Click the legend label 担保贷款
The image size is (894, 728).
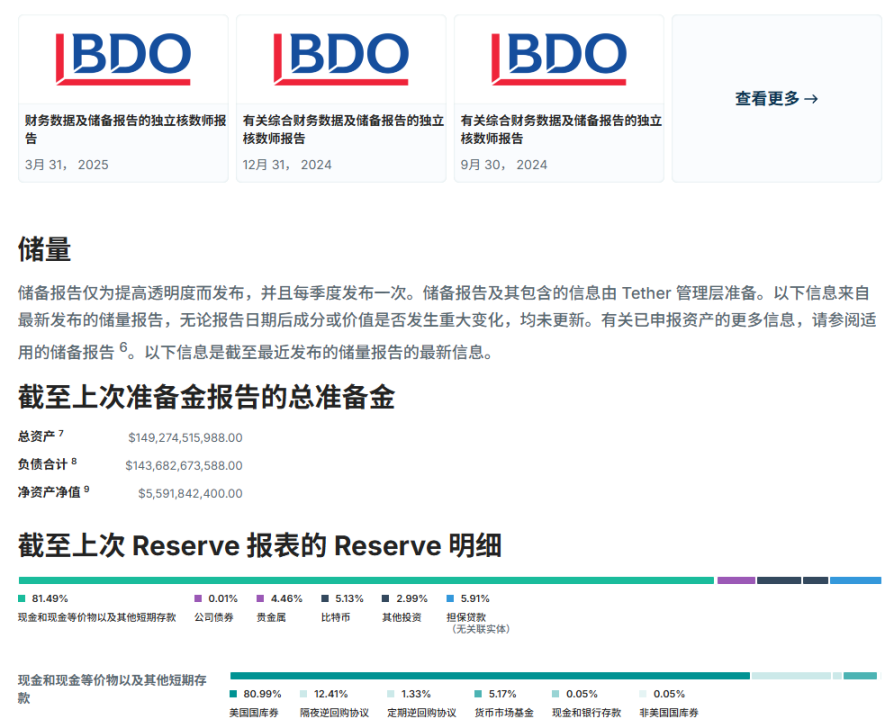coord(466,617)
